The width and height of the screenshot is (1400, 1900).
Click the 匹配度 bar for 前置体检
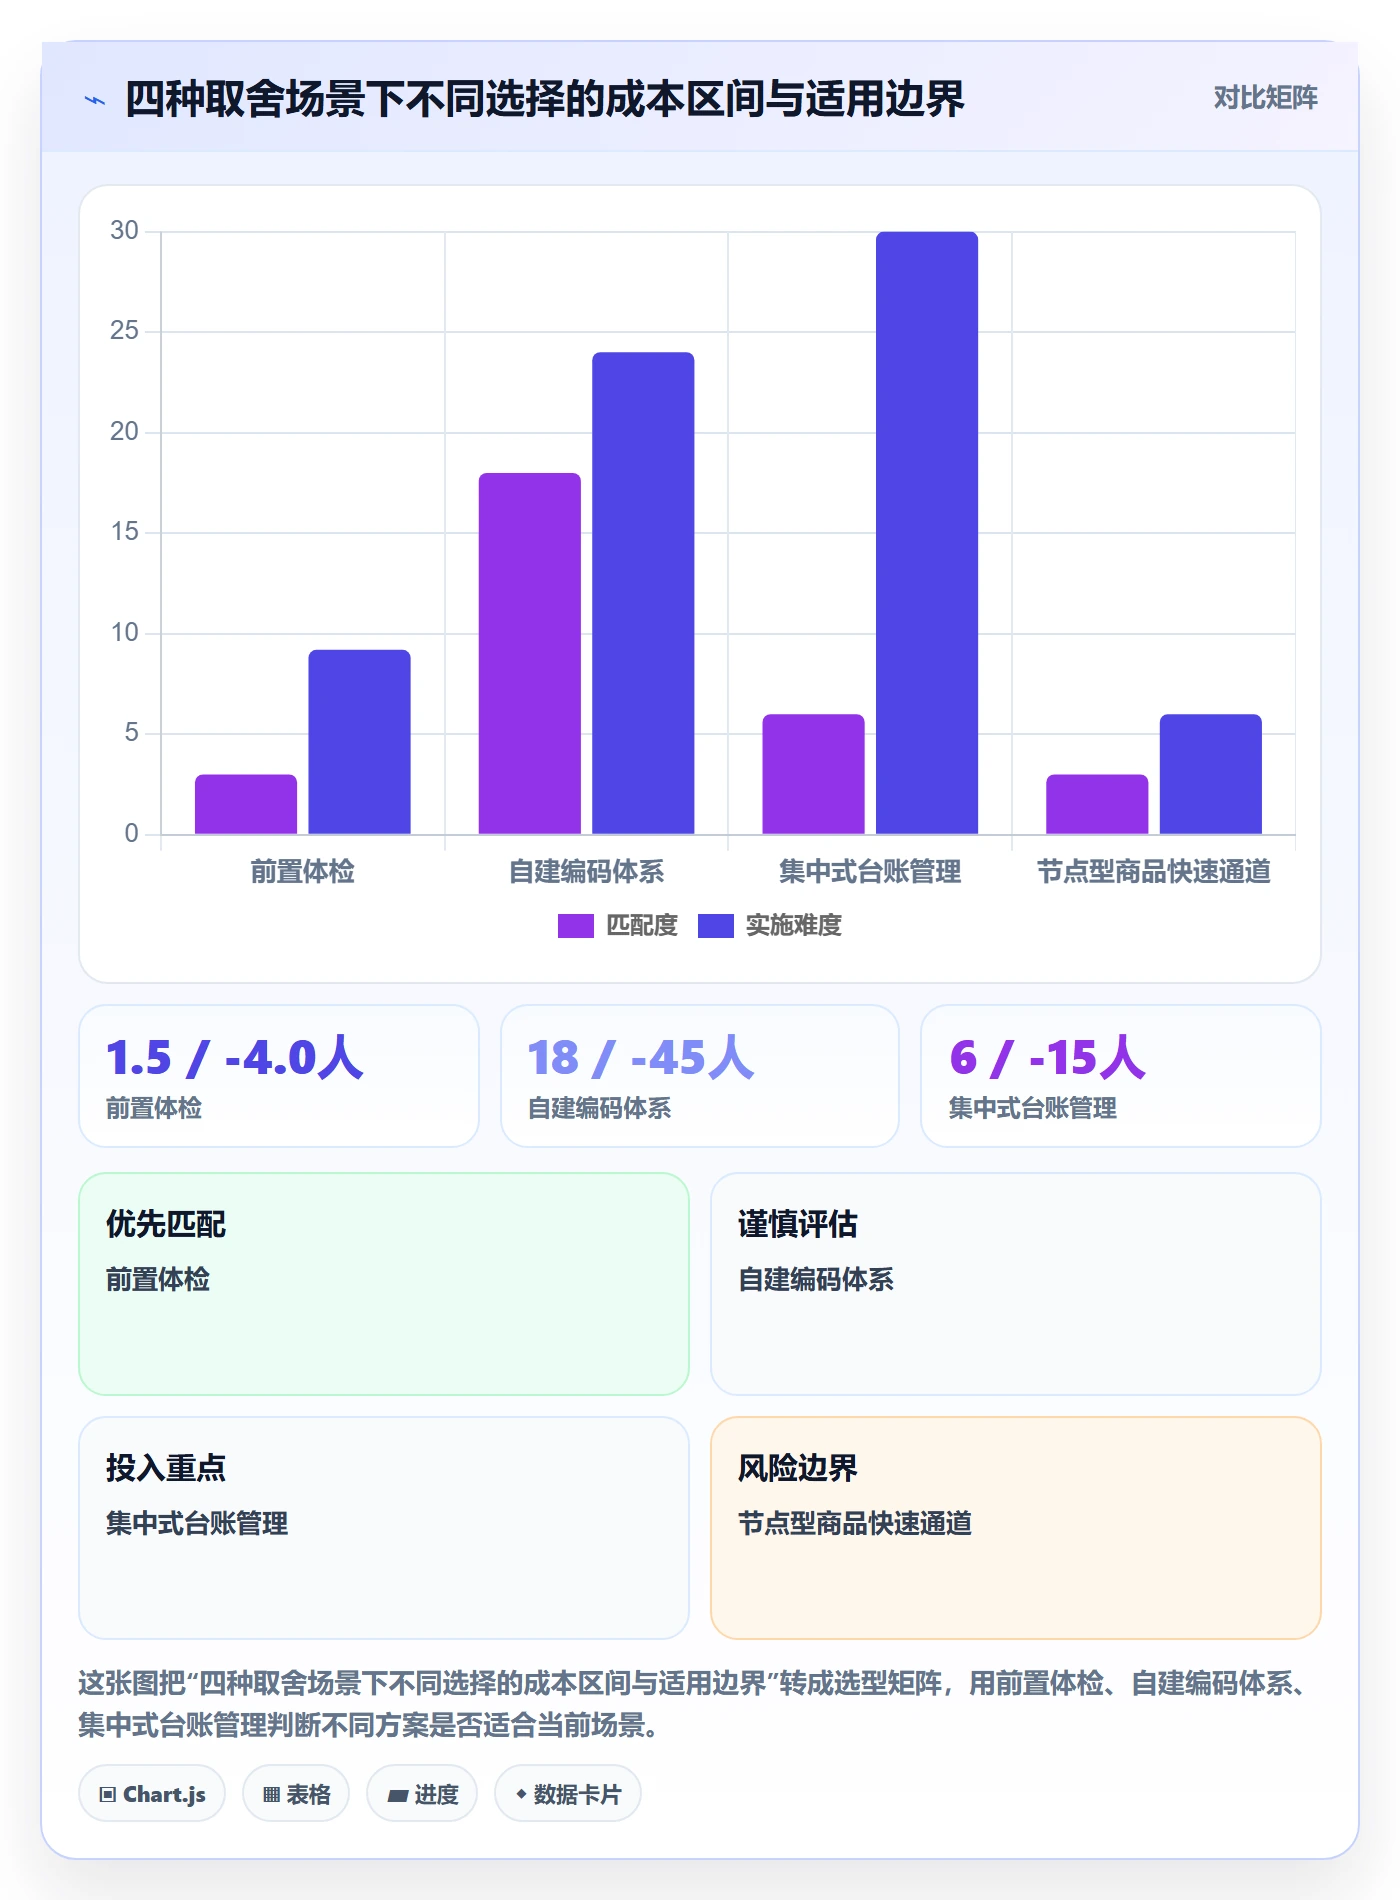point(246,804)
